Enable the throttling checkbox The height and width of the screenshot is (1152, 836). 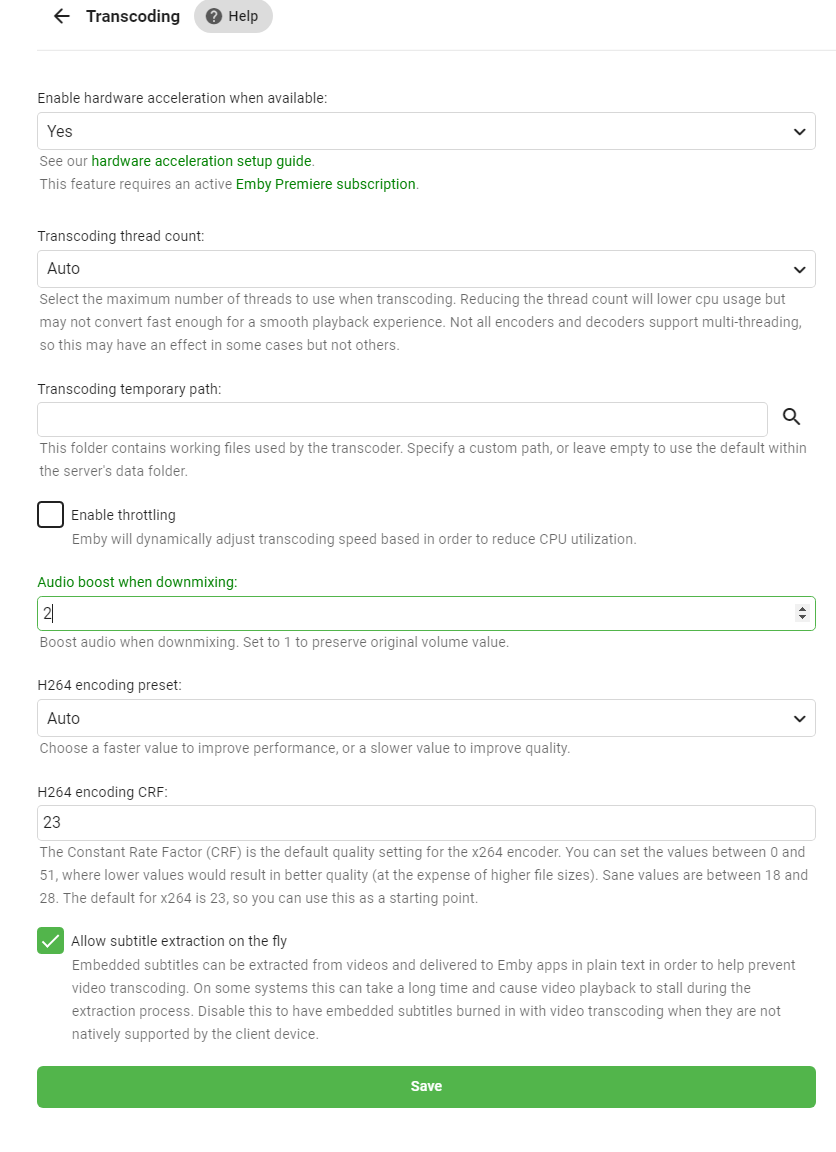point(50,515)
